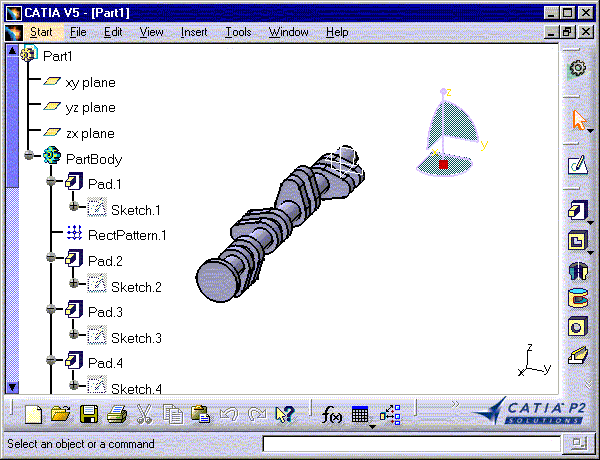
Task: Open a file with the folder icon
Action: [x=60, y=414]
